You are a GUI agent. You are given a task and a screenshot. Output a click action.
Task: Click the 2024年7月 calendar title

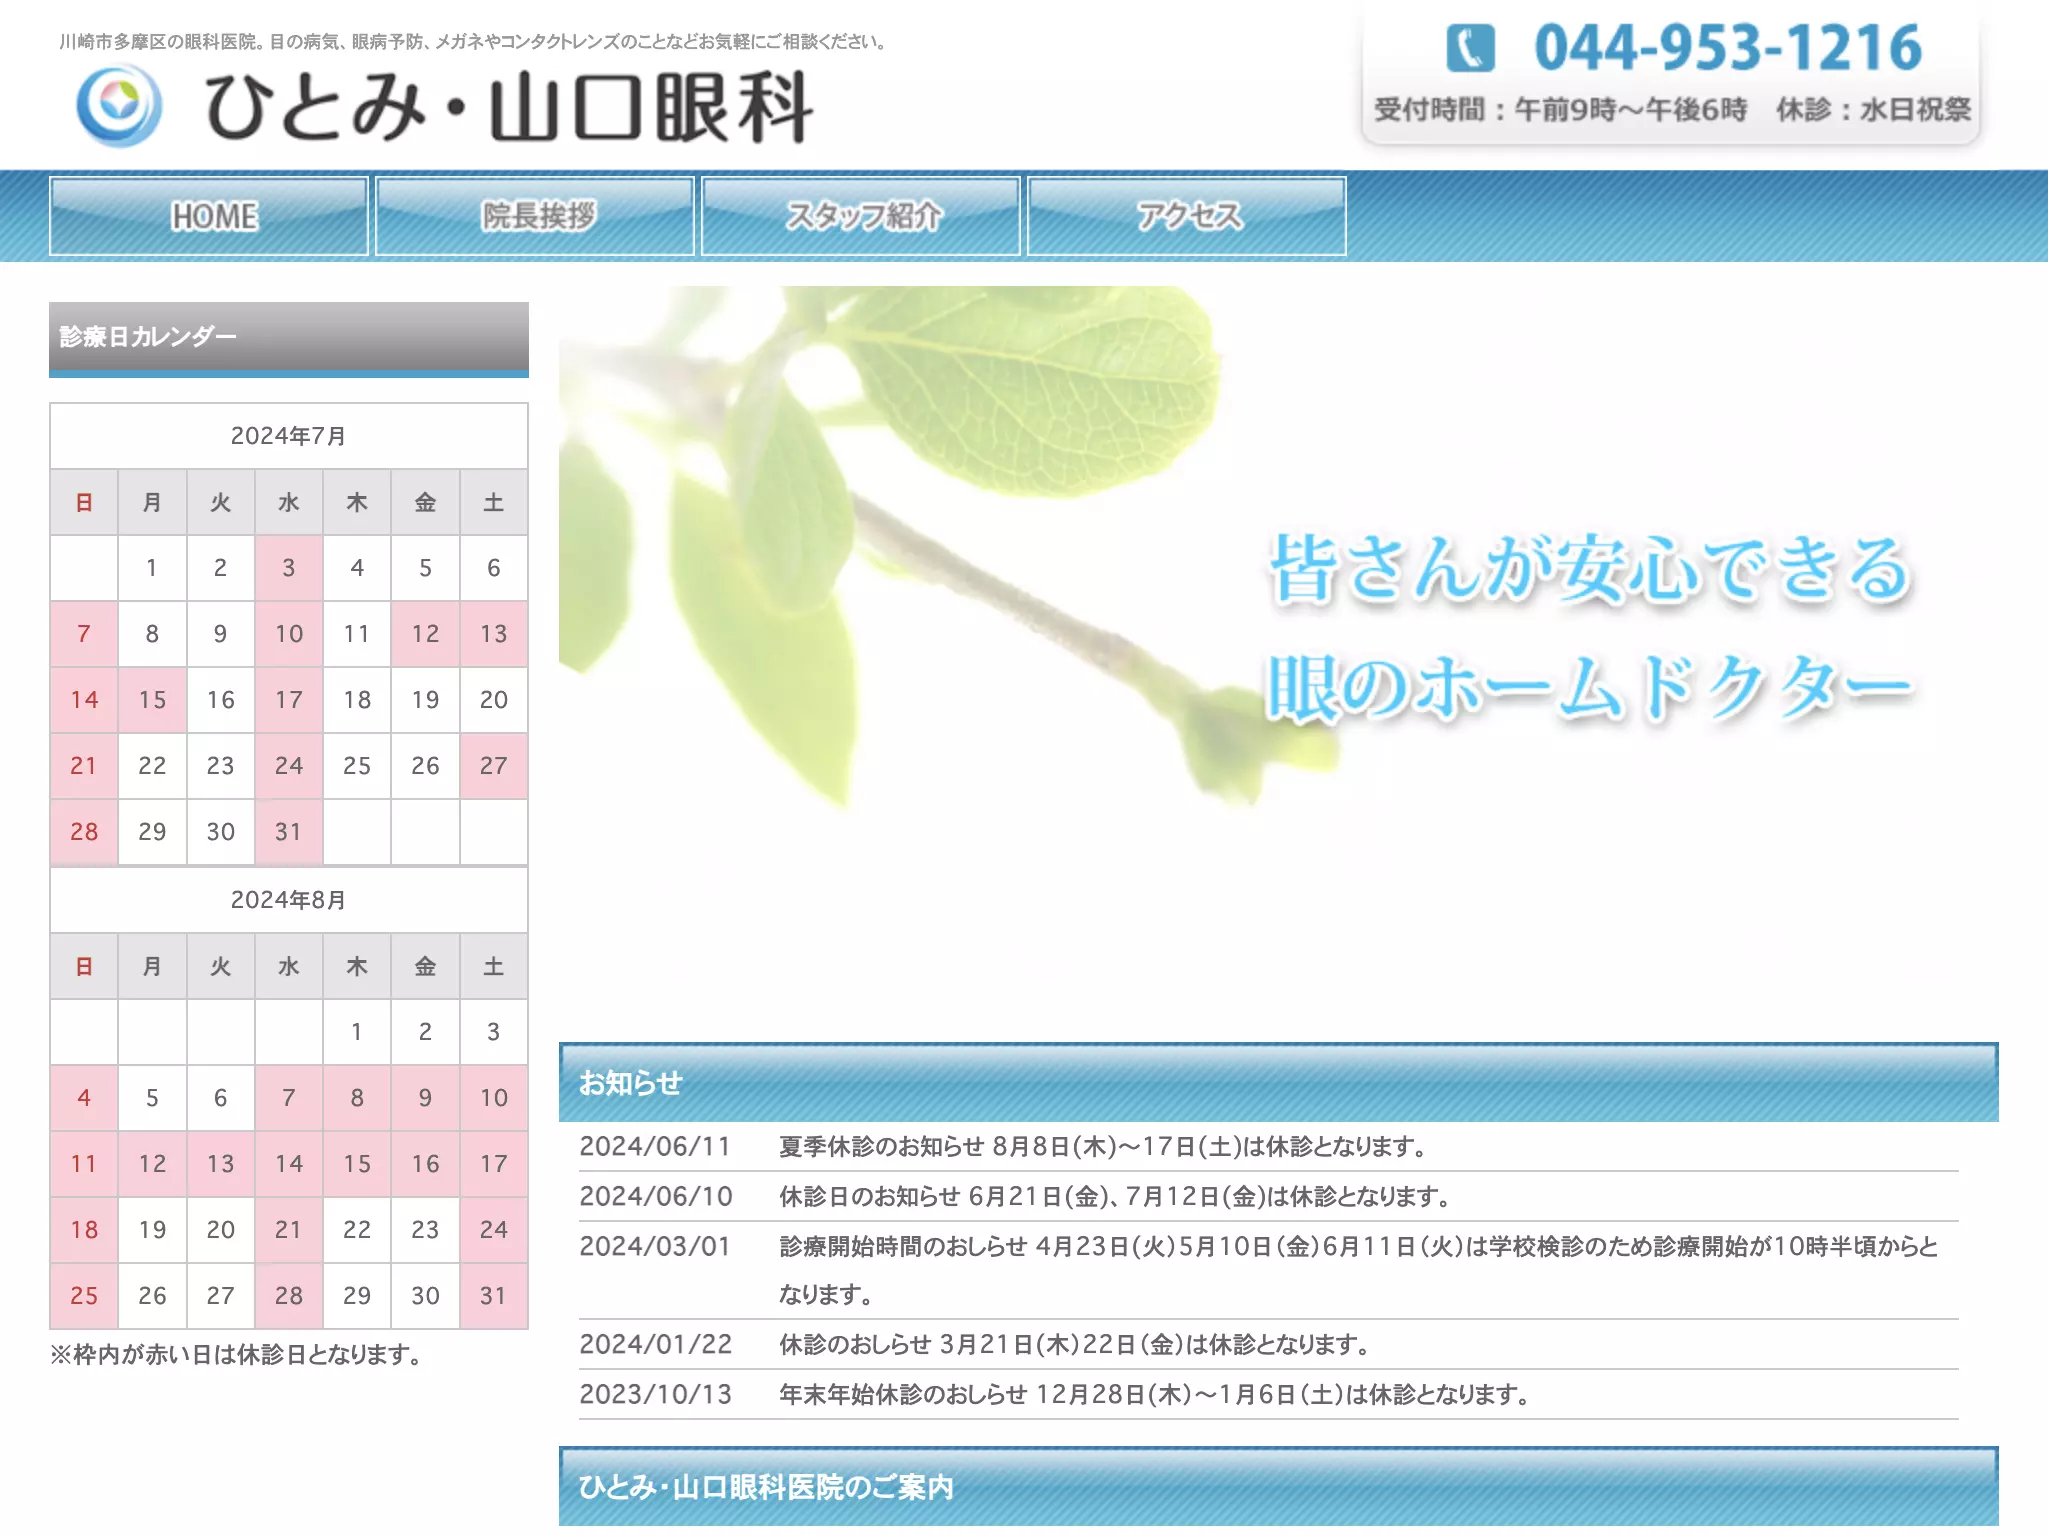[289, 436]
